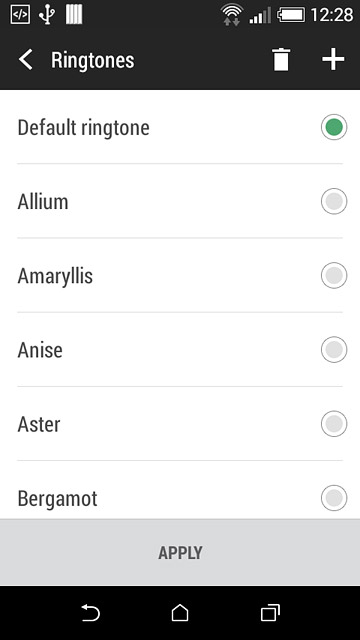Viewport: 360px width, 640px height.
Task: Add a new ringtone with plus icon
Action: click(333, 60)
